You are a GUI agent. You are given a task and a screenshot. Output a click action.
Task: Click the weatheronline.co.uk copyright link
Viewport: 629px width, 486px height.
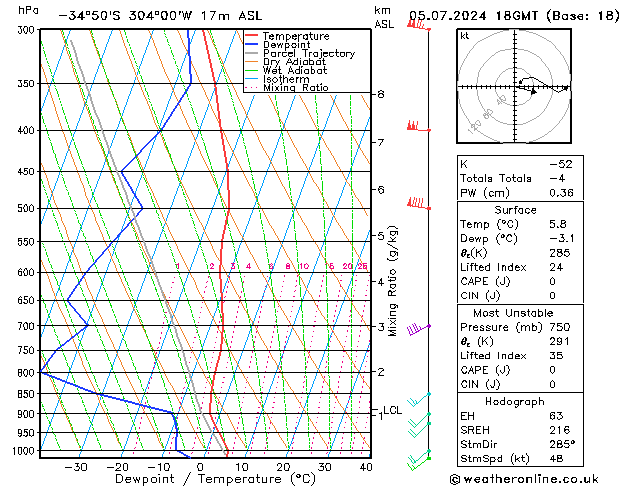tap(524, 479)
